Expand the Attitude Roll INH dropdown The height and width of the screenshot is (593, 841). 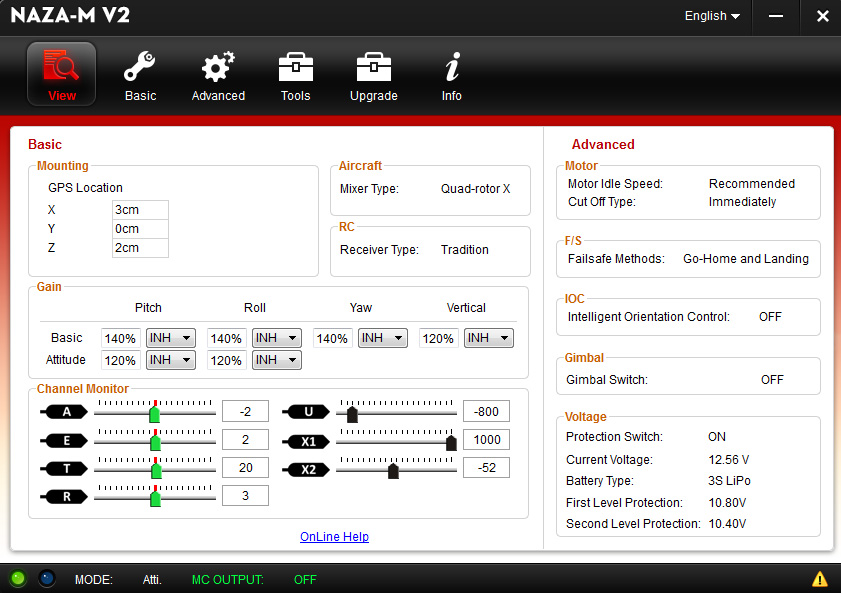(277, 360)
